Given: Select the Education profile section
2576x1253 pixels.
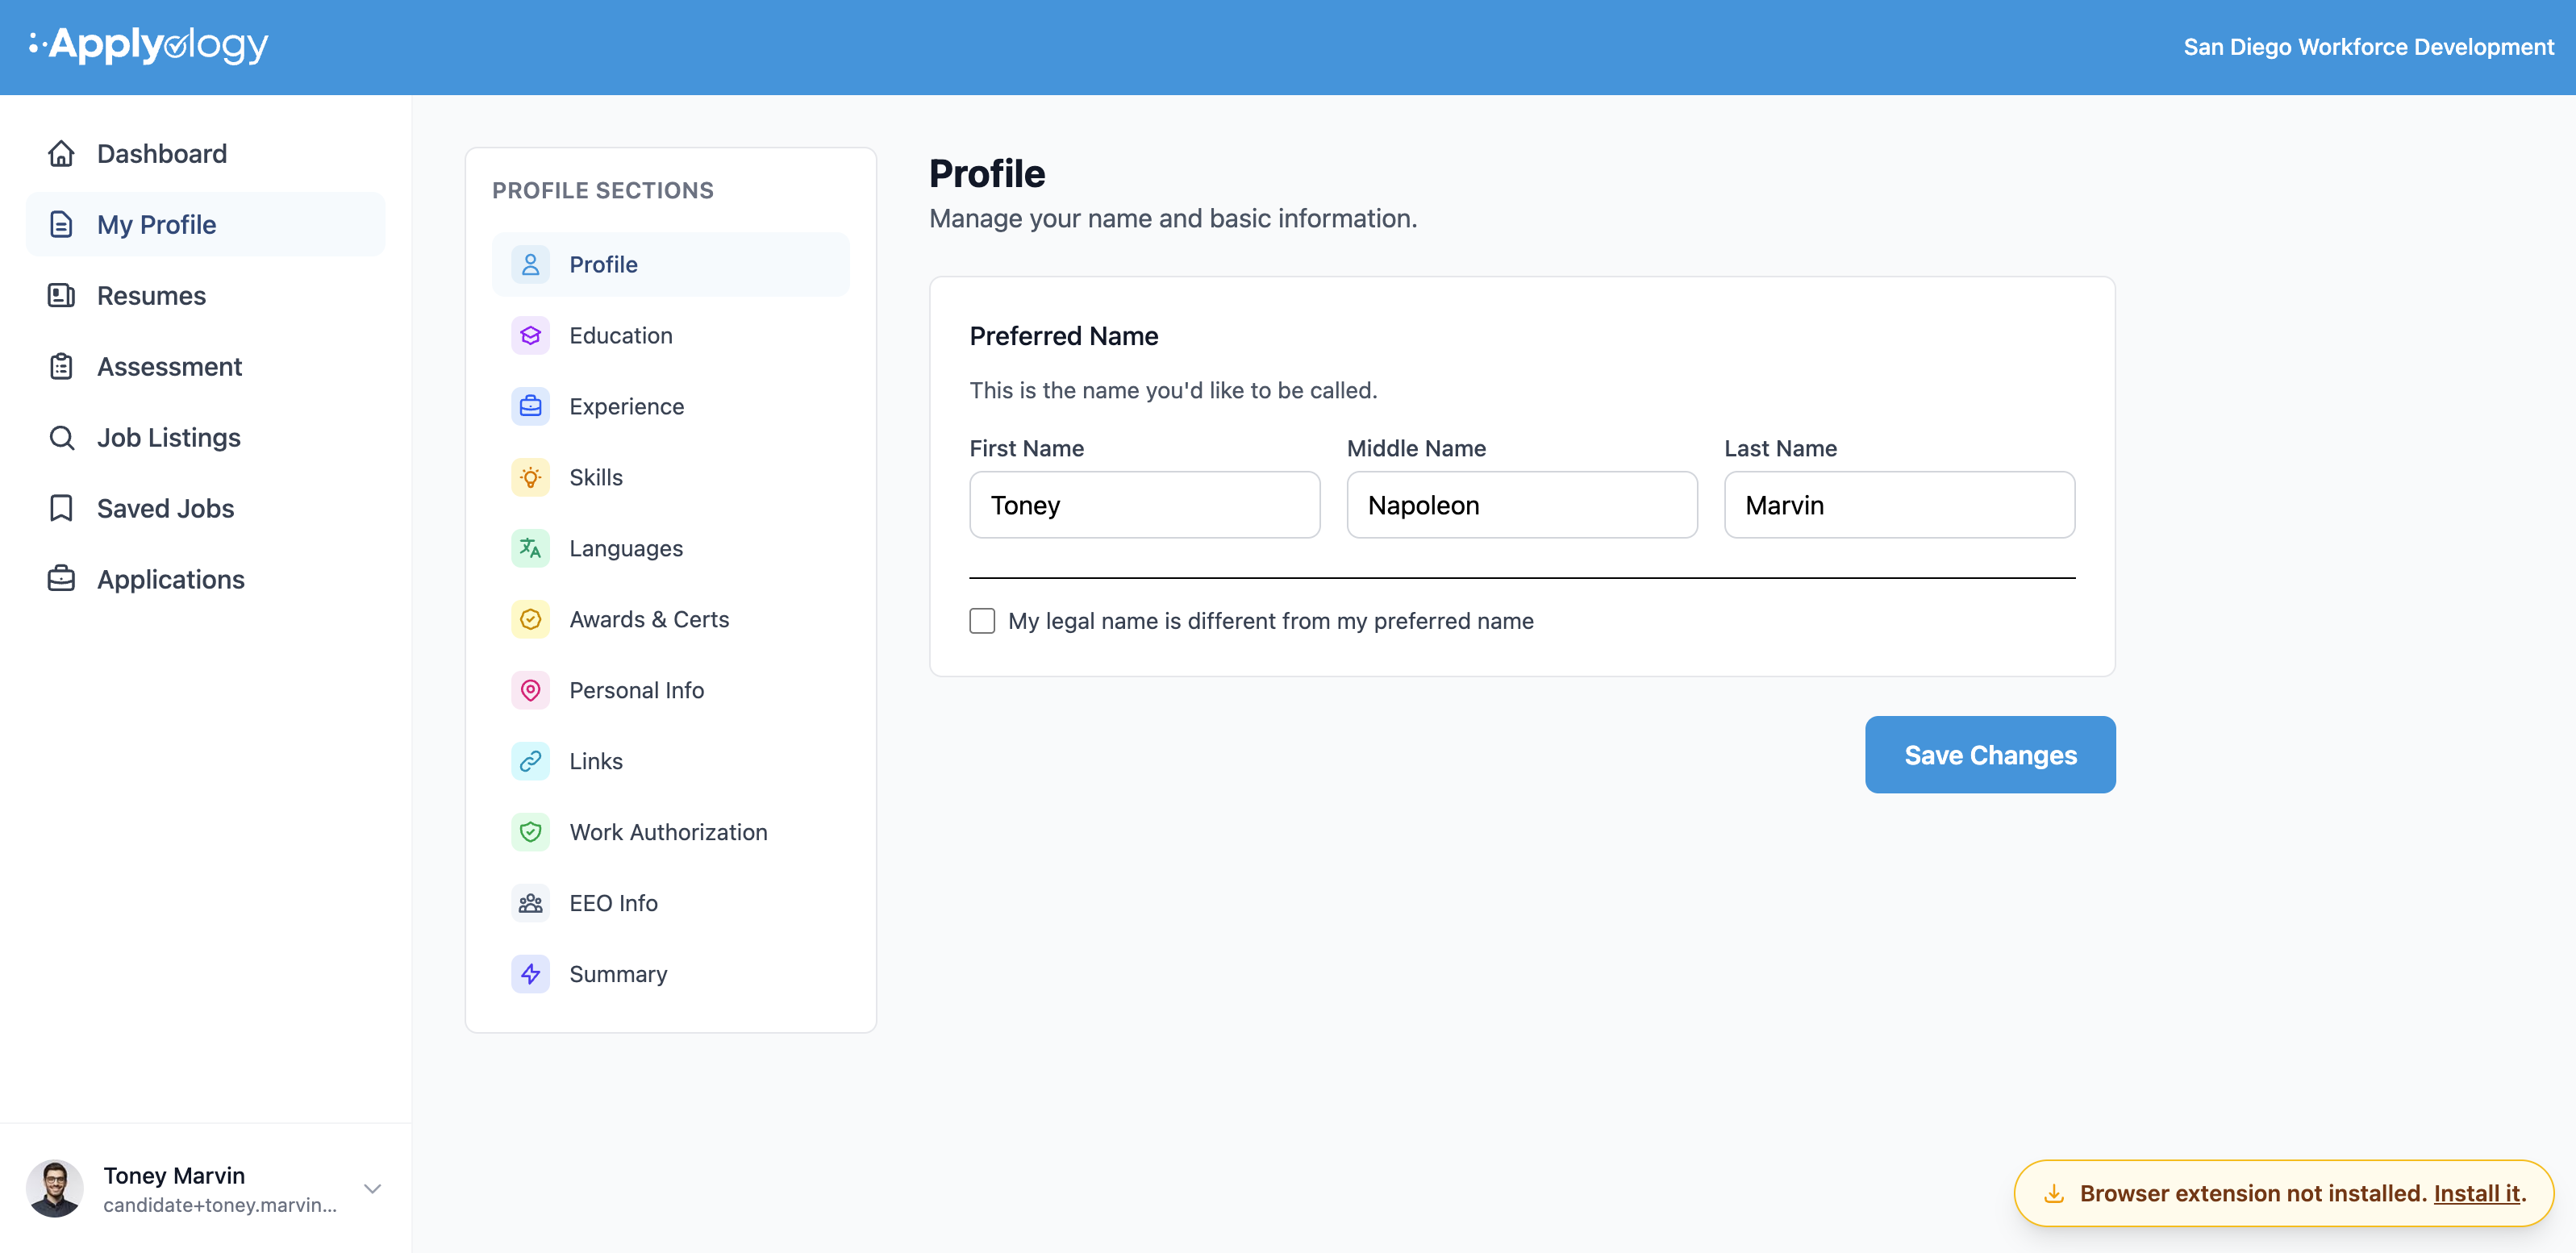Looking at the screenshot, I should tap(670, 335).
